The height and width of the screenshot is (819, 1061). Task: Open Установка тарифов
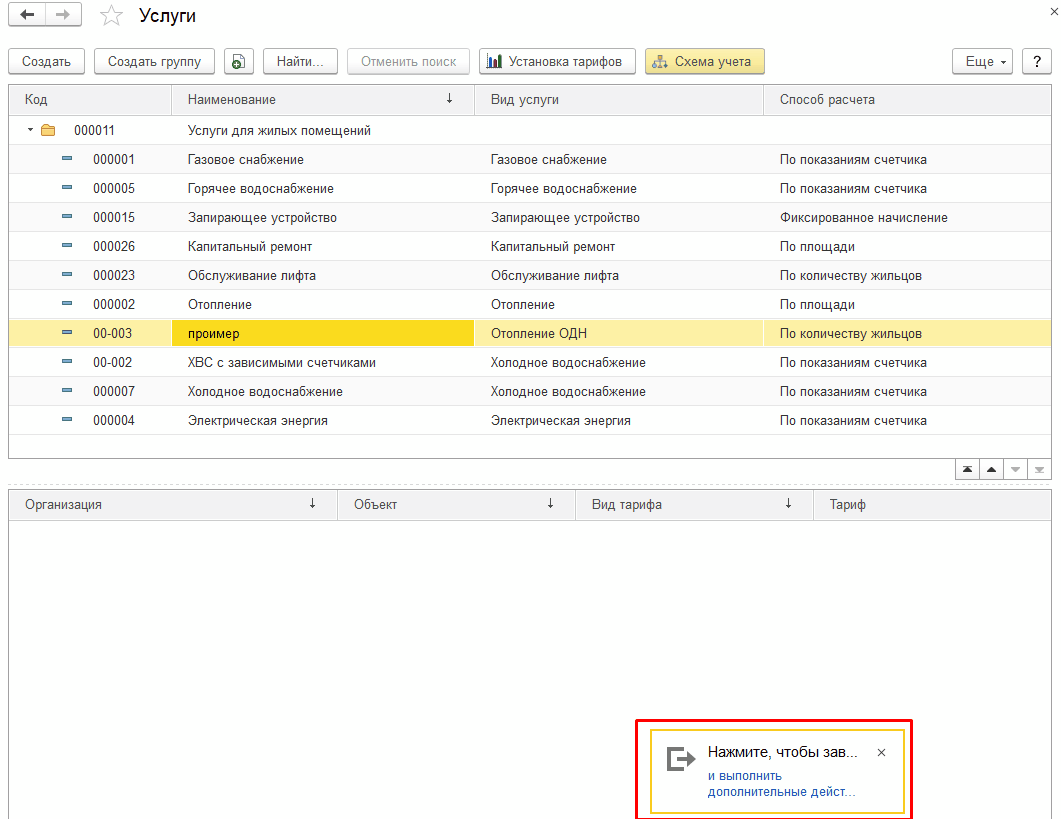tap(557, 62)
